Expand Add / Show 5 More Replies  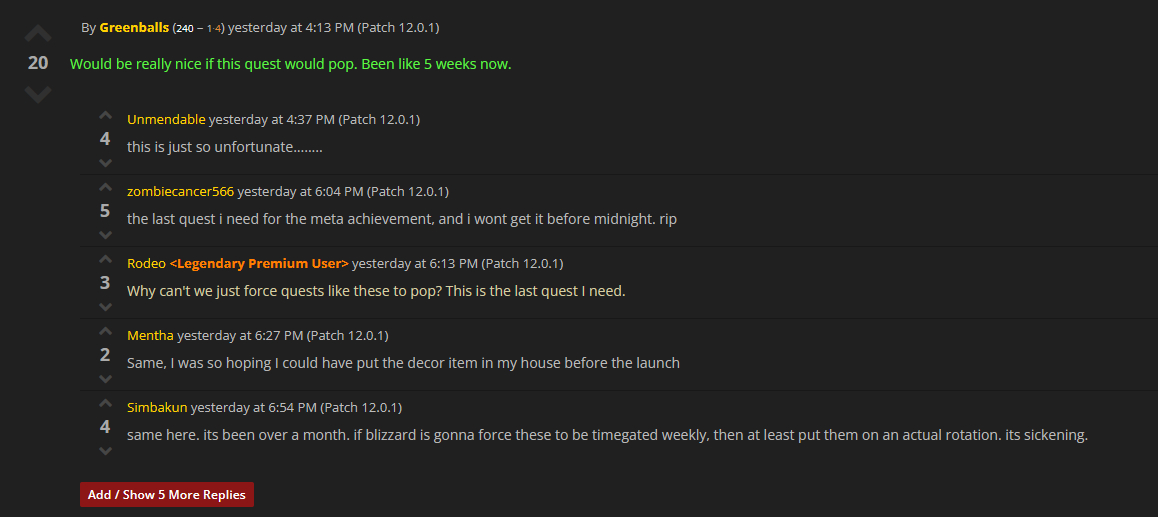[167, 495]
